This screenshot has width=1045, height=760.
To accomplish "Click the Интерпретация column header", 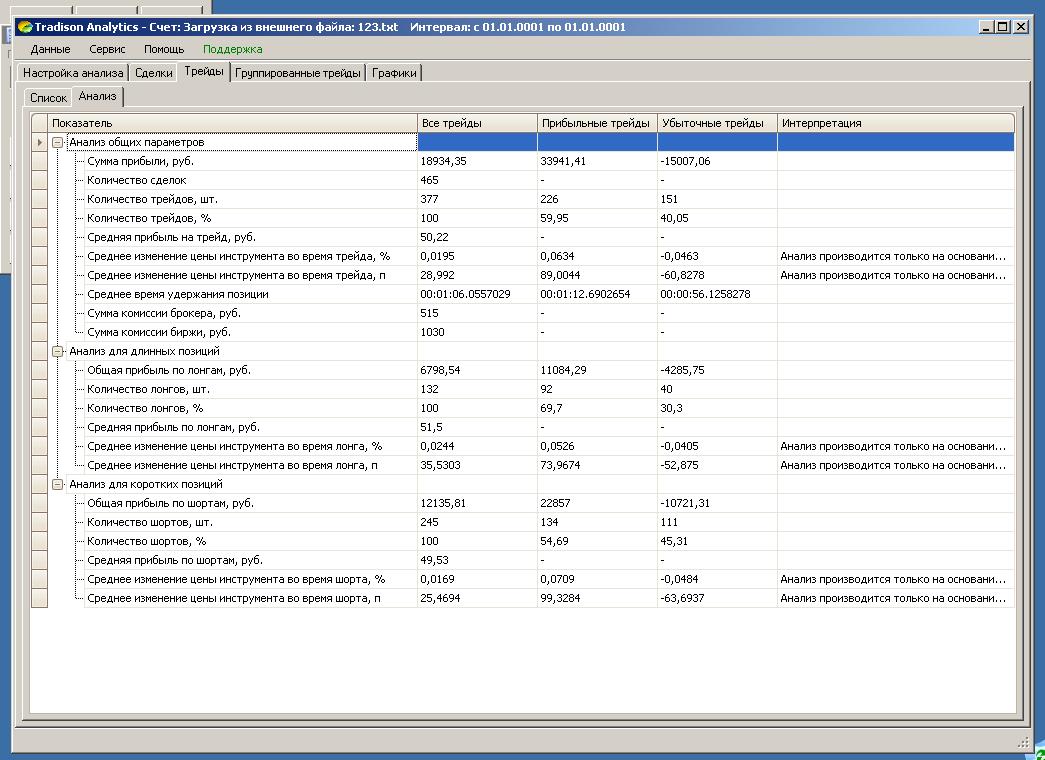I will click(895, 123).
